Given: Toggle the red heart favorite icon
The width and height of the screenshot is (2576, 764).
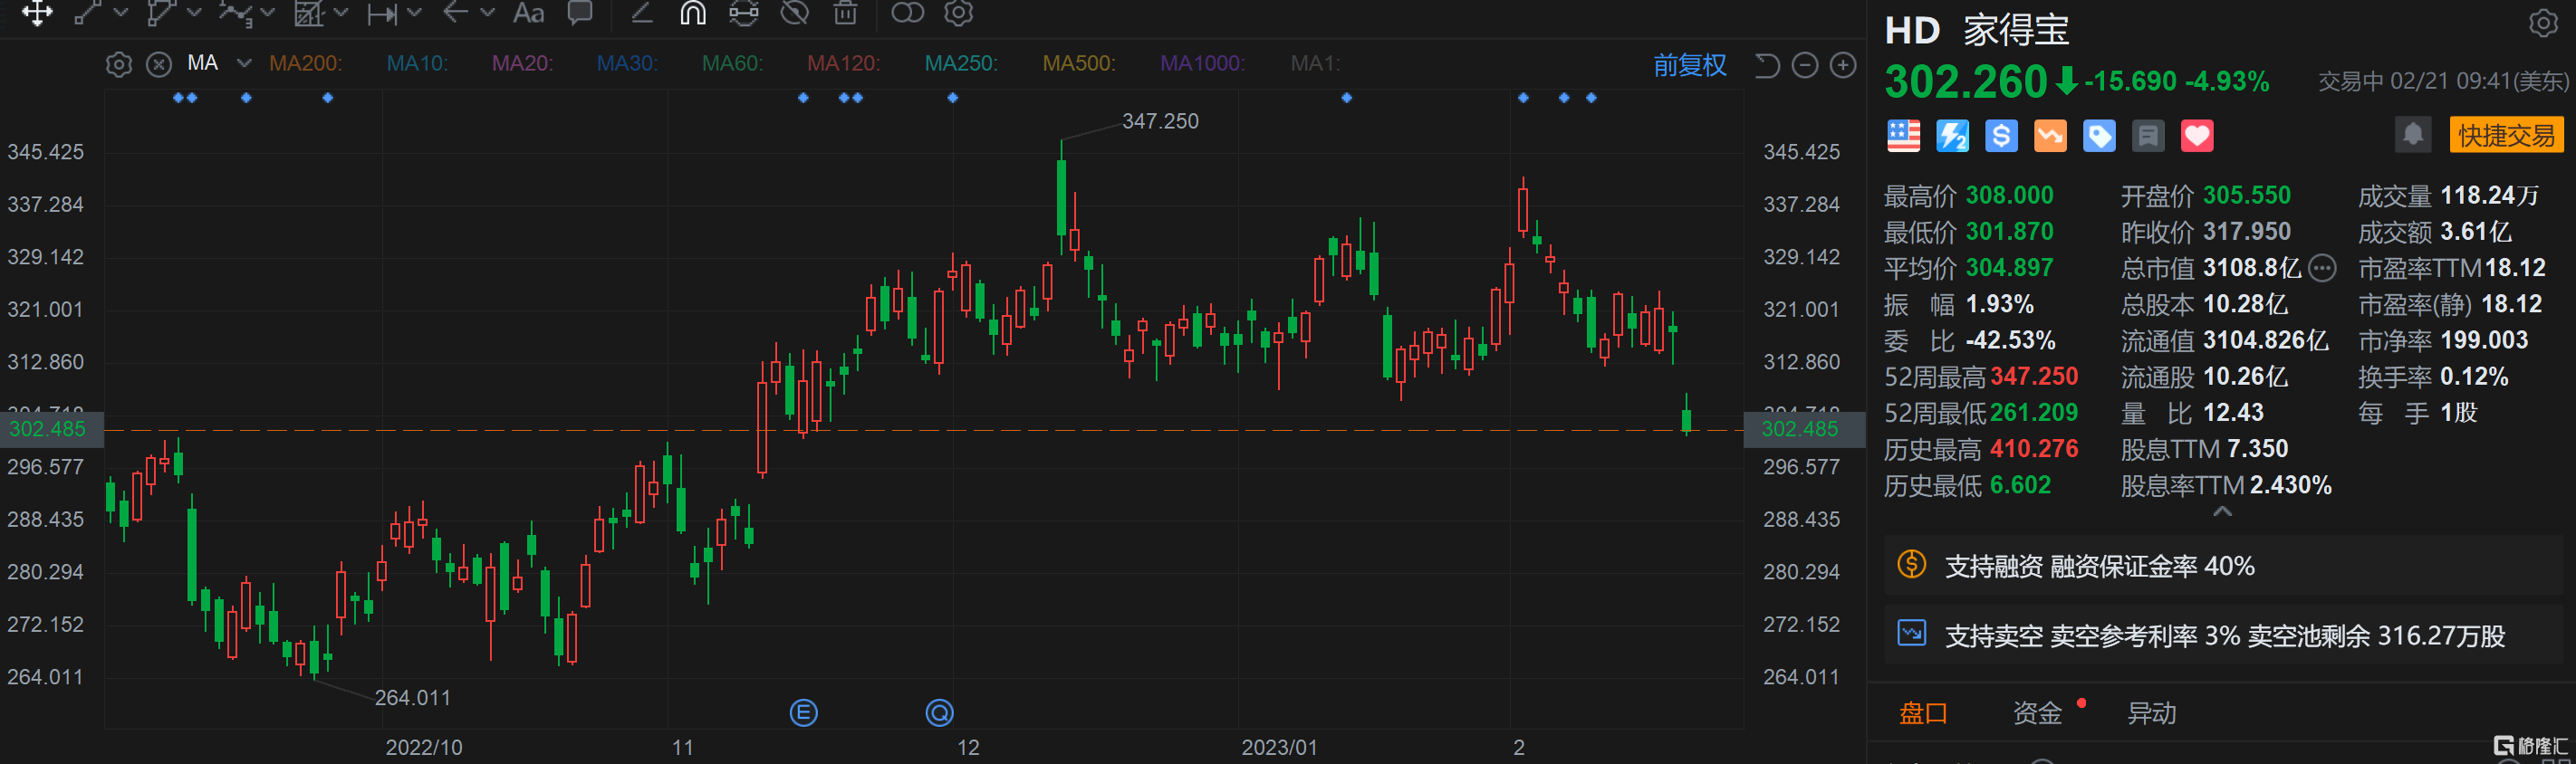Looking at the screenshot, I should click(2197, 135).
